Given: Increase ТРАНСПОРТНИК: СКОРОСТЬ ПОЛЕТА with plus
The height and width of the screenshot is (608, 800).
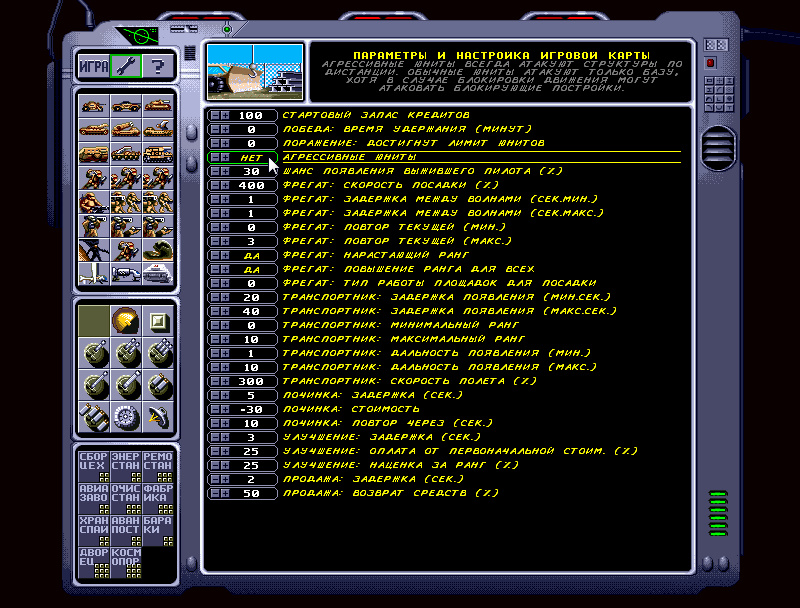Looking at the screenshot, I should pos(225,382).
